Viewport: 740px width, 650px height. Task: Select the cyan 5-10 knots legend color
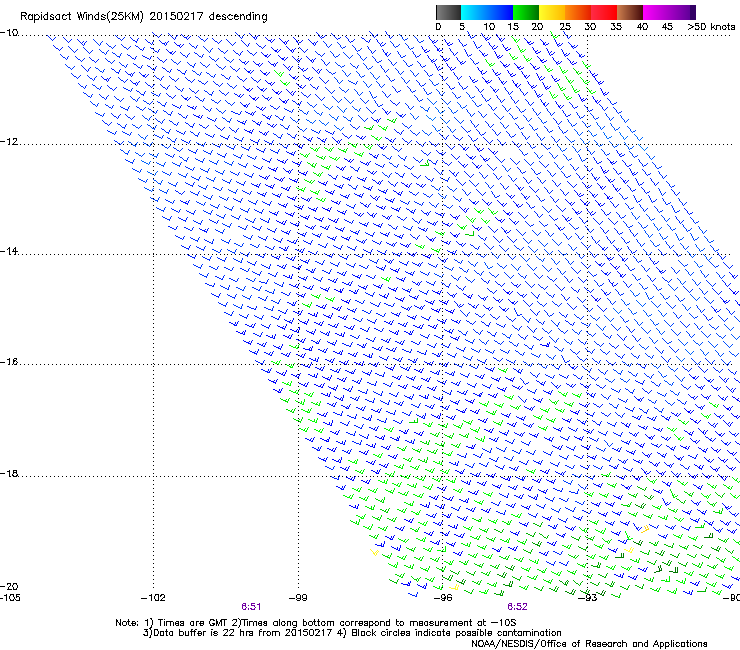point(474,12)
